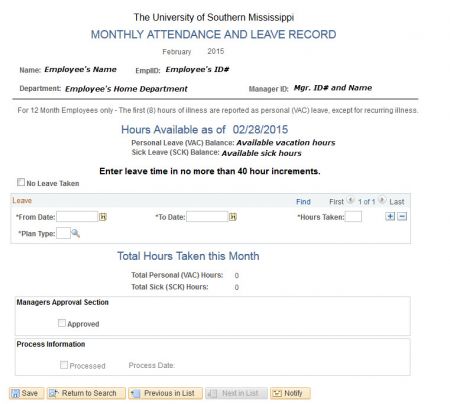Image resolution: width=450 pixels, height=404 pixels.
Task: Click the 'Employee's ID#' text
Action: tap(197, 70)
